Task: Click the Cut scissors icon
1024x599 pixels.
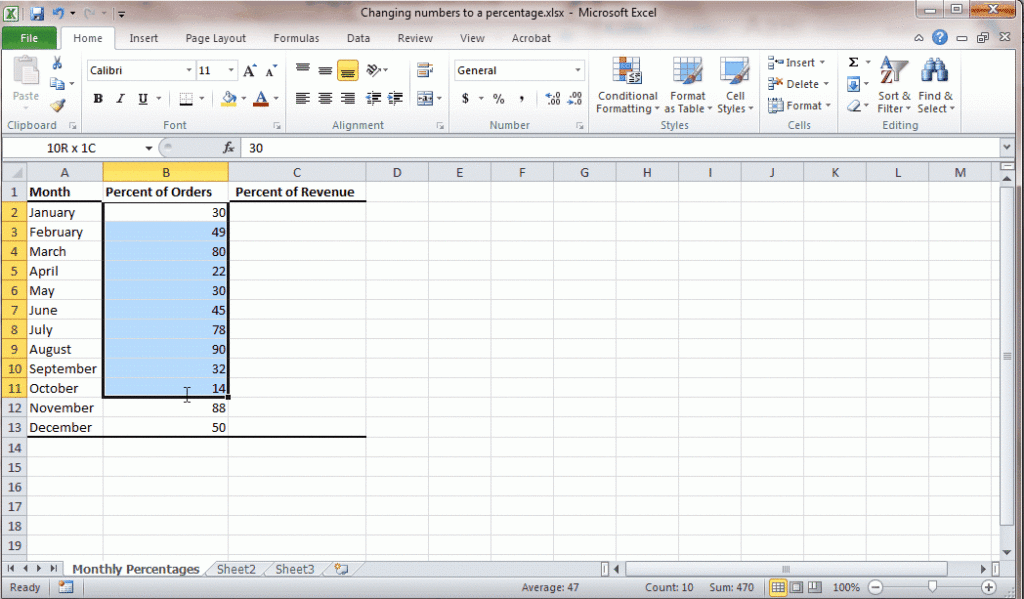Action: coord(57,63)
